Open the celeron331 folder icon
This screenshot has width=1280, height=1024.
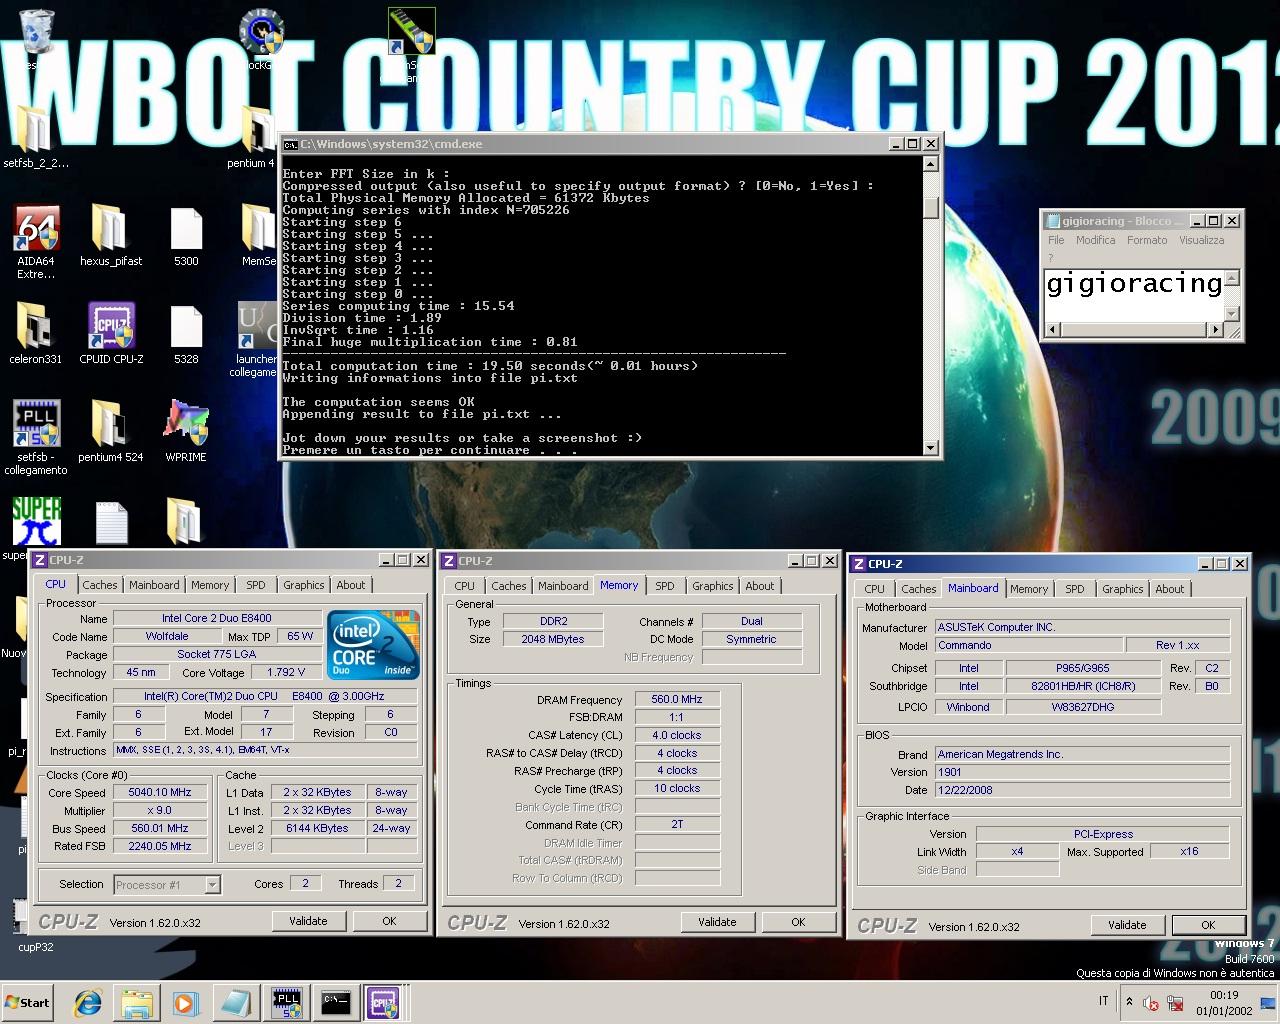pos(35,334)
